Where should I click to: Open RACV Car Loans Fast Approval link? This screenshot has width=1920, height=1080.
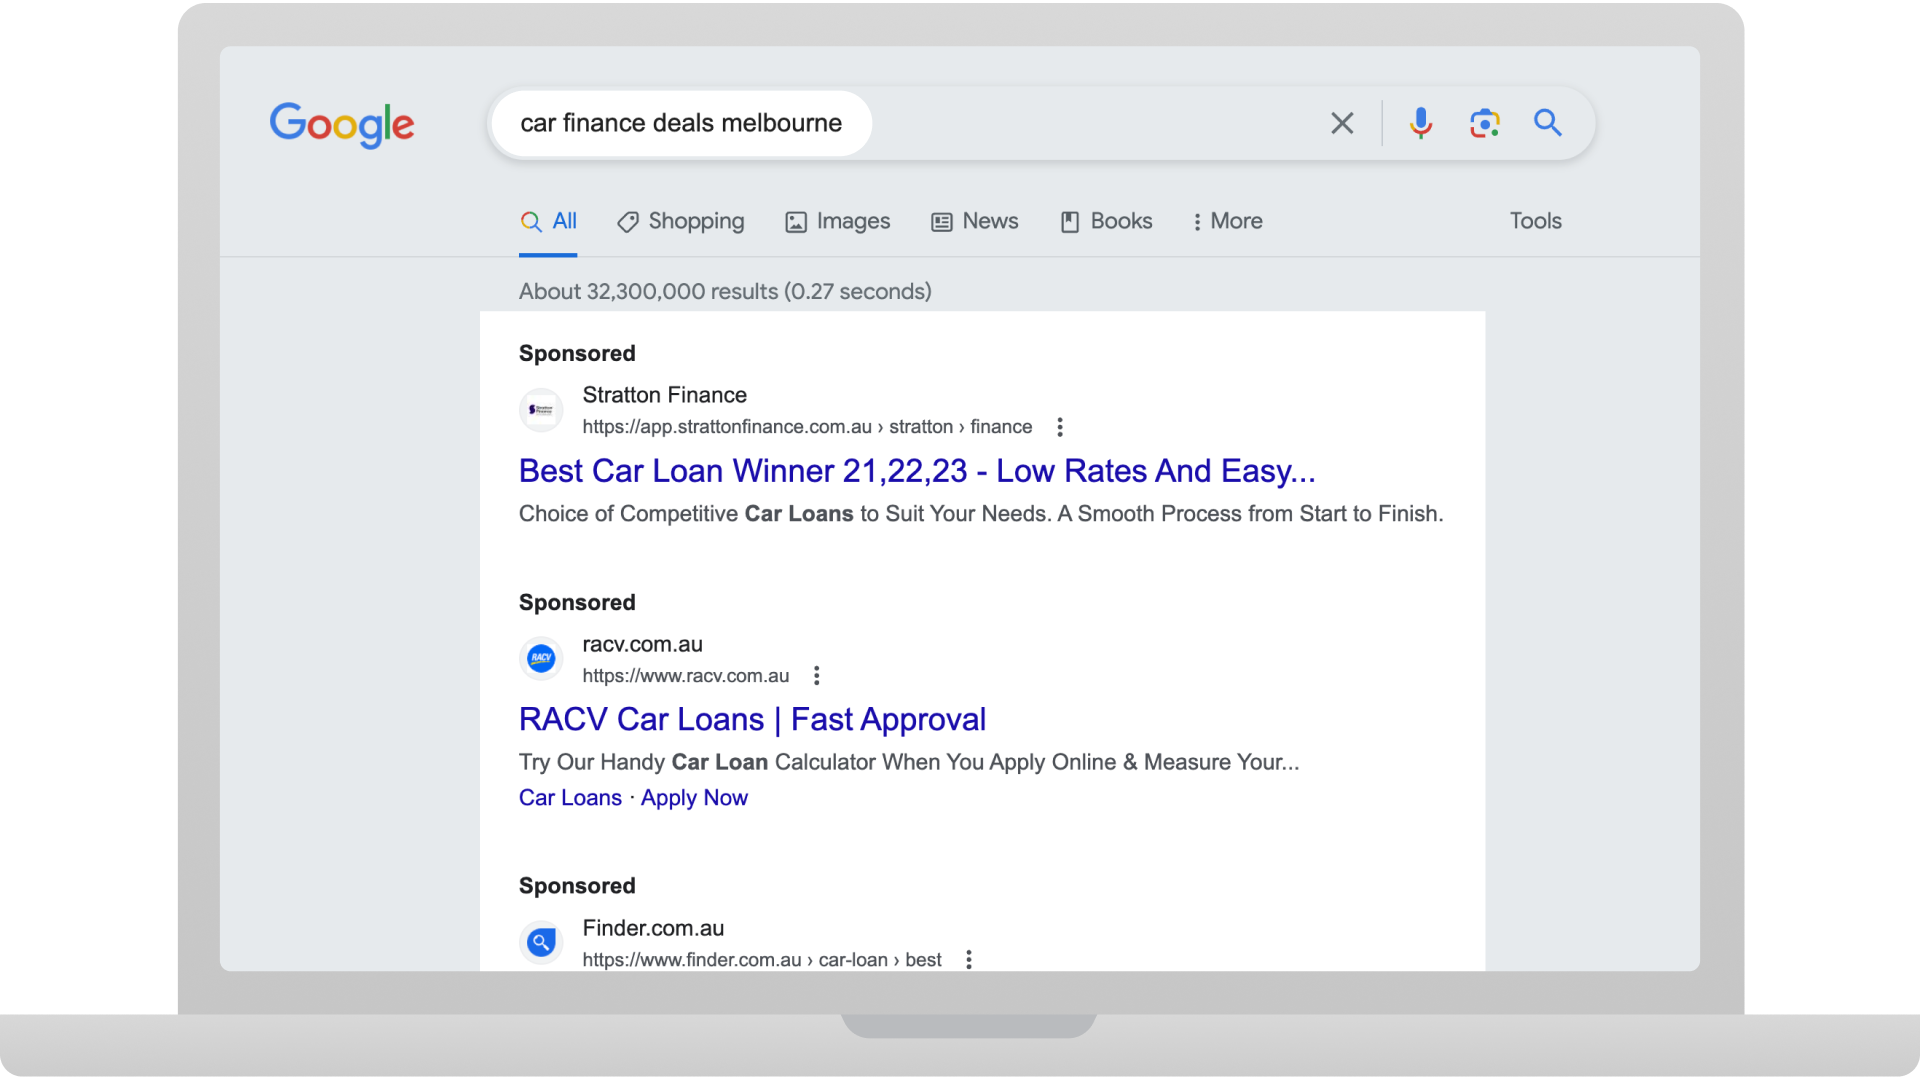coord(752,719)
